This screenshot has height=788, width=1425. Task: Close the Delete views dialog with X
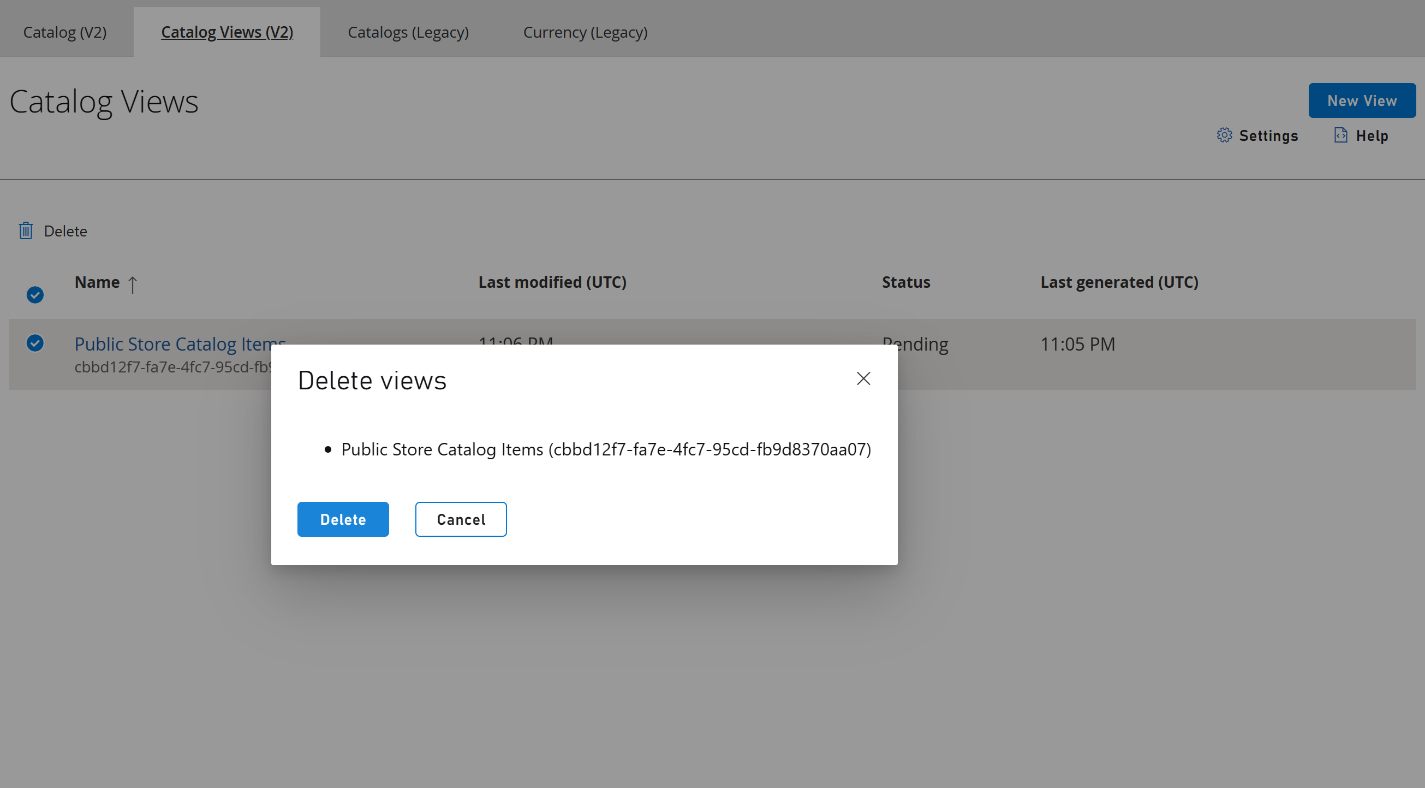pyautogui.click(x=864, y=379)
